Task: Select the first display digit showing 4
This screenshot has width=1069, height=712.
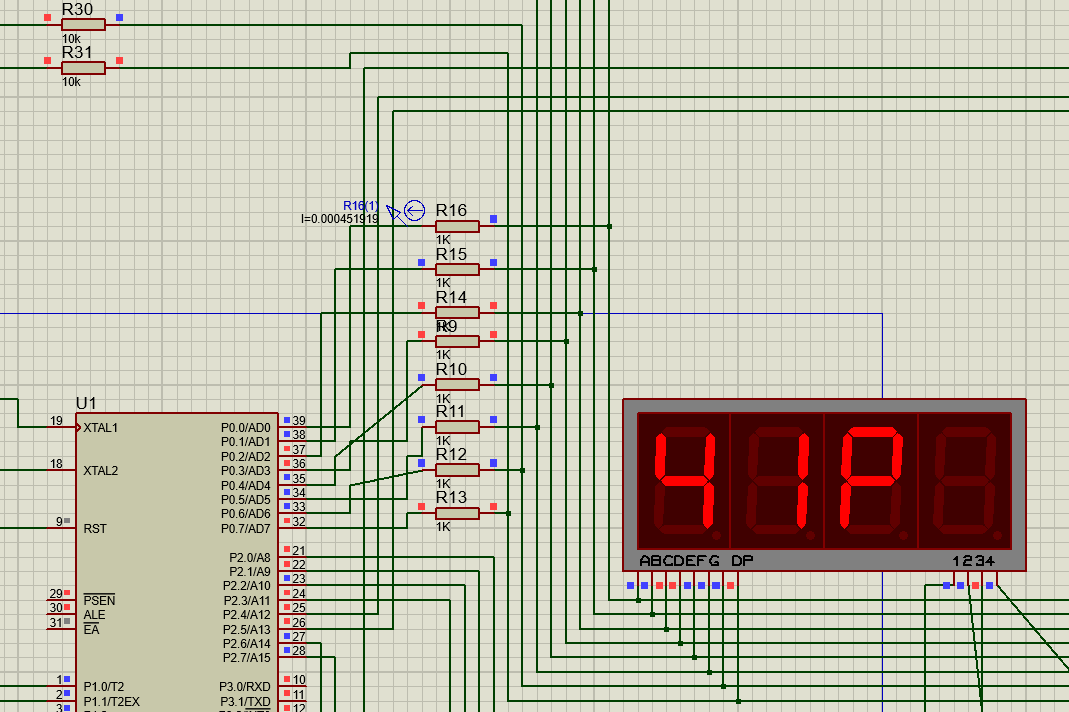Action: pyautogui.click(x=684, y=480)
